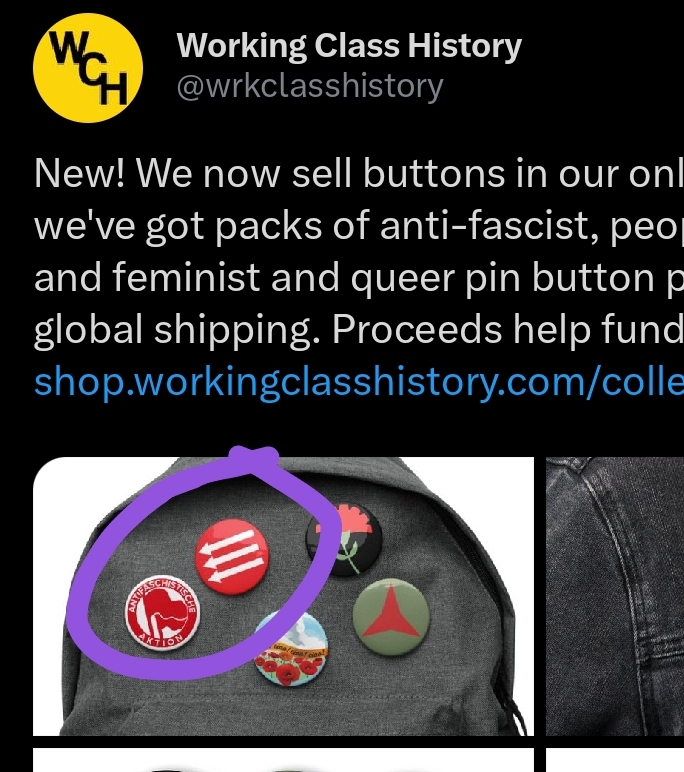Open the Working Class History display name
Screen dimensions: 684x772
tap(349, 46)
